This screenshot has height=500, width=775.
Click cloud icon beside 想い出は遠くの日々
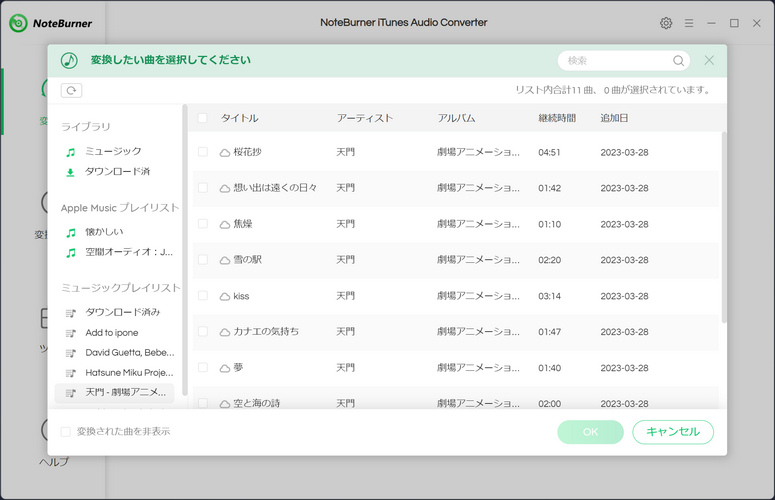pyautogui.click(x=224, y=188)
